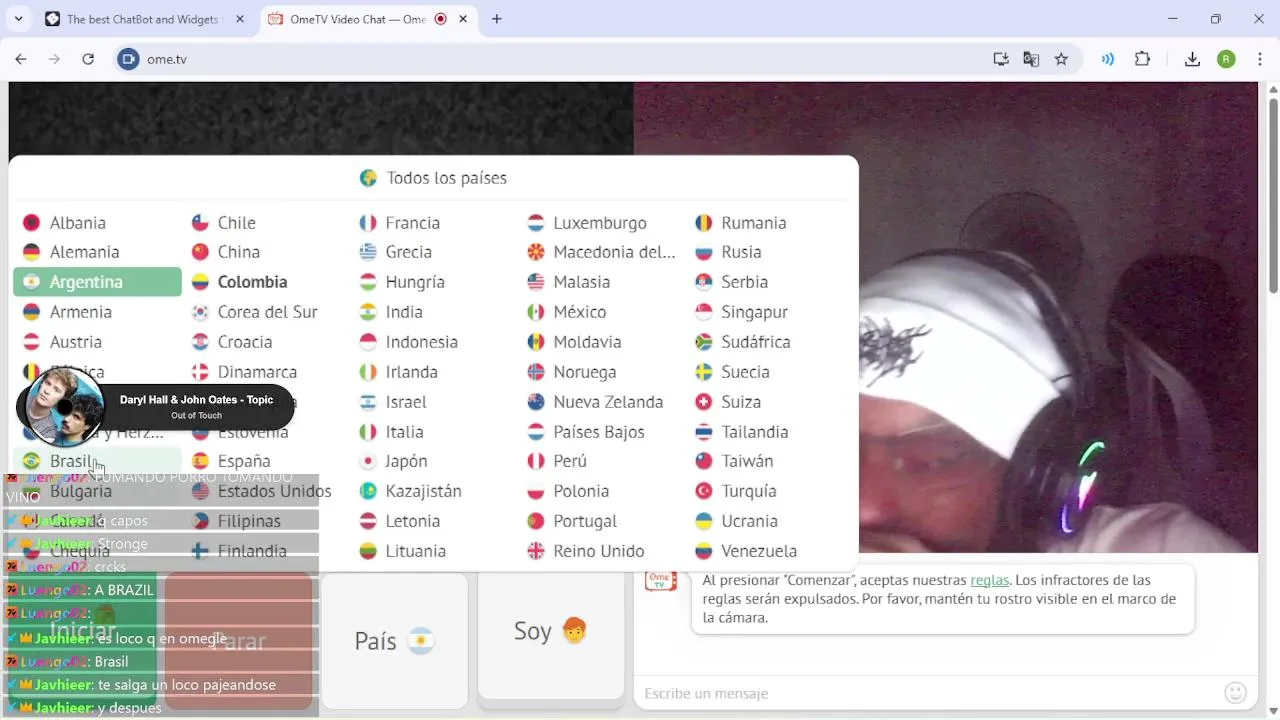This screenshot has width=1280, height=720.
Task: Click the Japón flag icon
Action: [x=368, y=461]
